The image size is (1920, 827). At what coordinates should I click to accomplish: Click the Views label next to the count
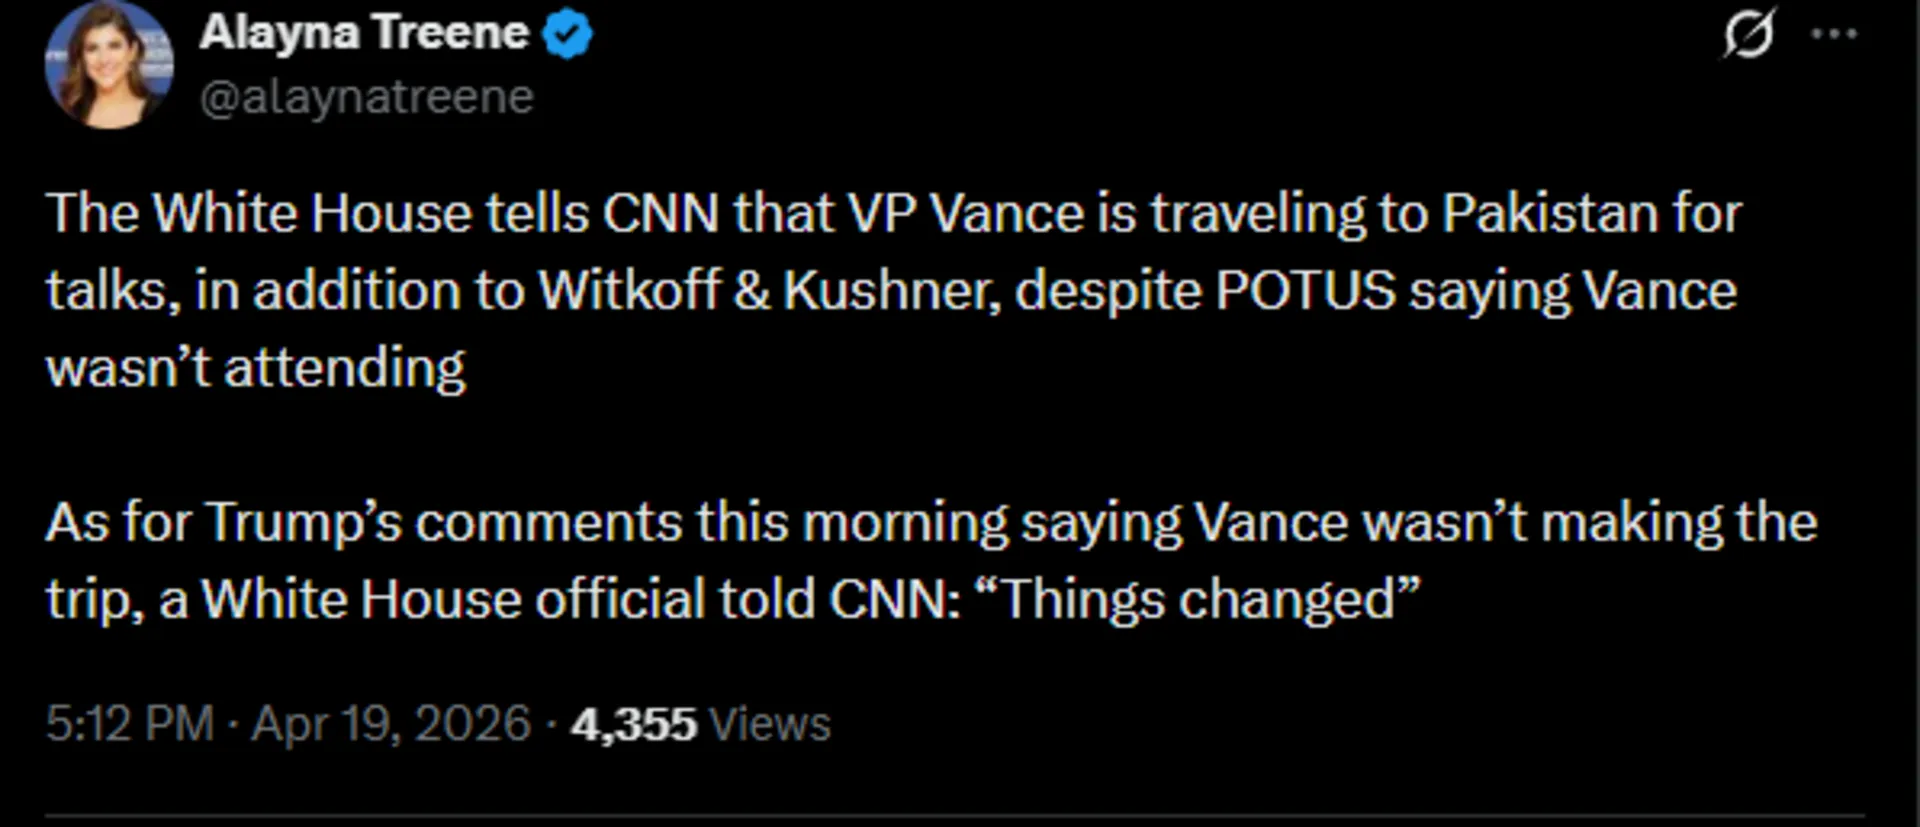[769, 724]
